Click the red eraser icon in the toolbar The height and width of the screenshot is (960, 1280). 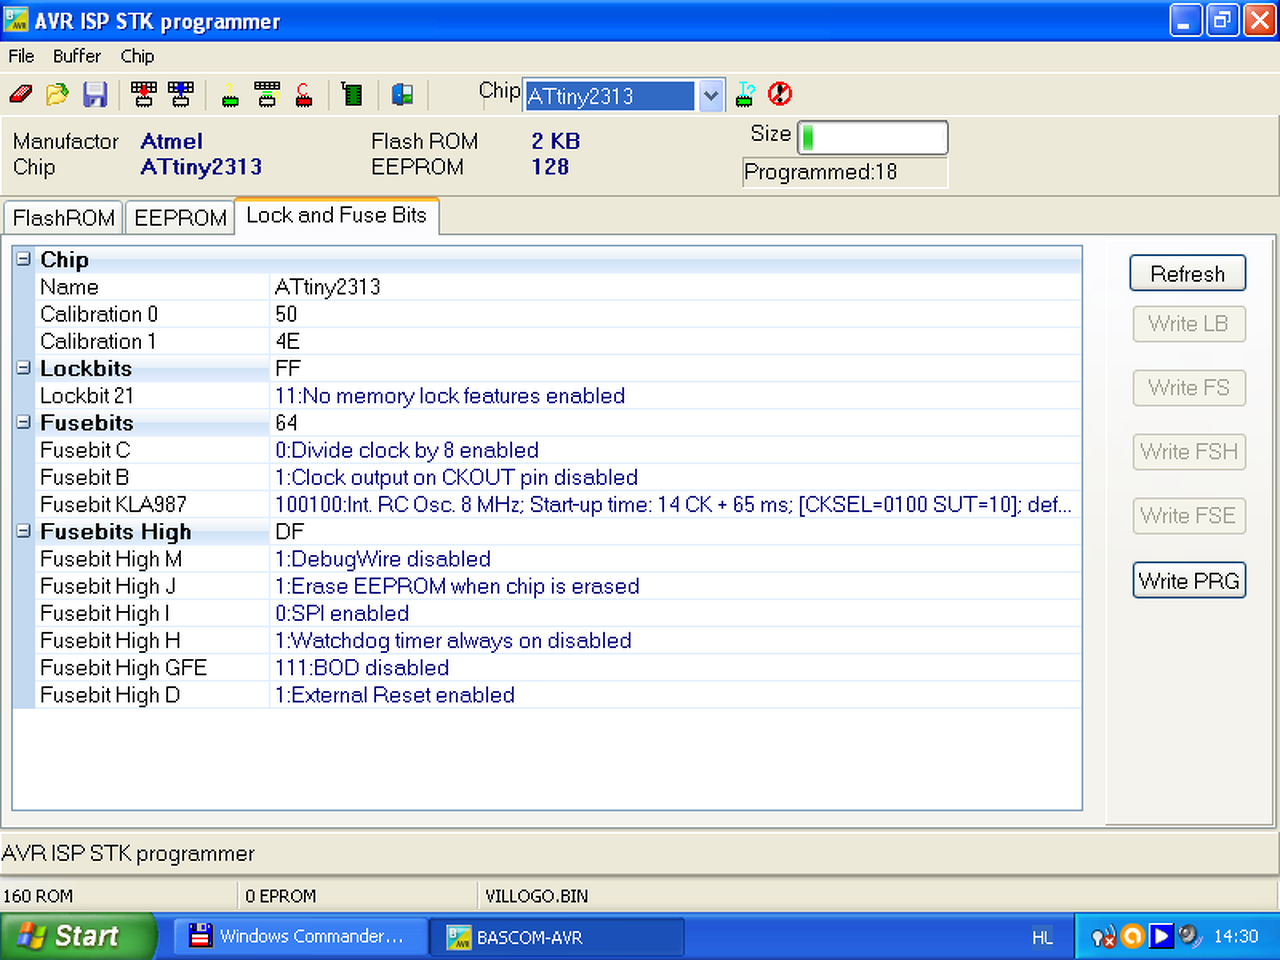point(21,95)
